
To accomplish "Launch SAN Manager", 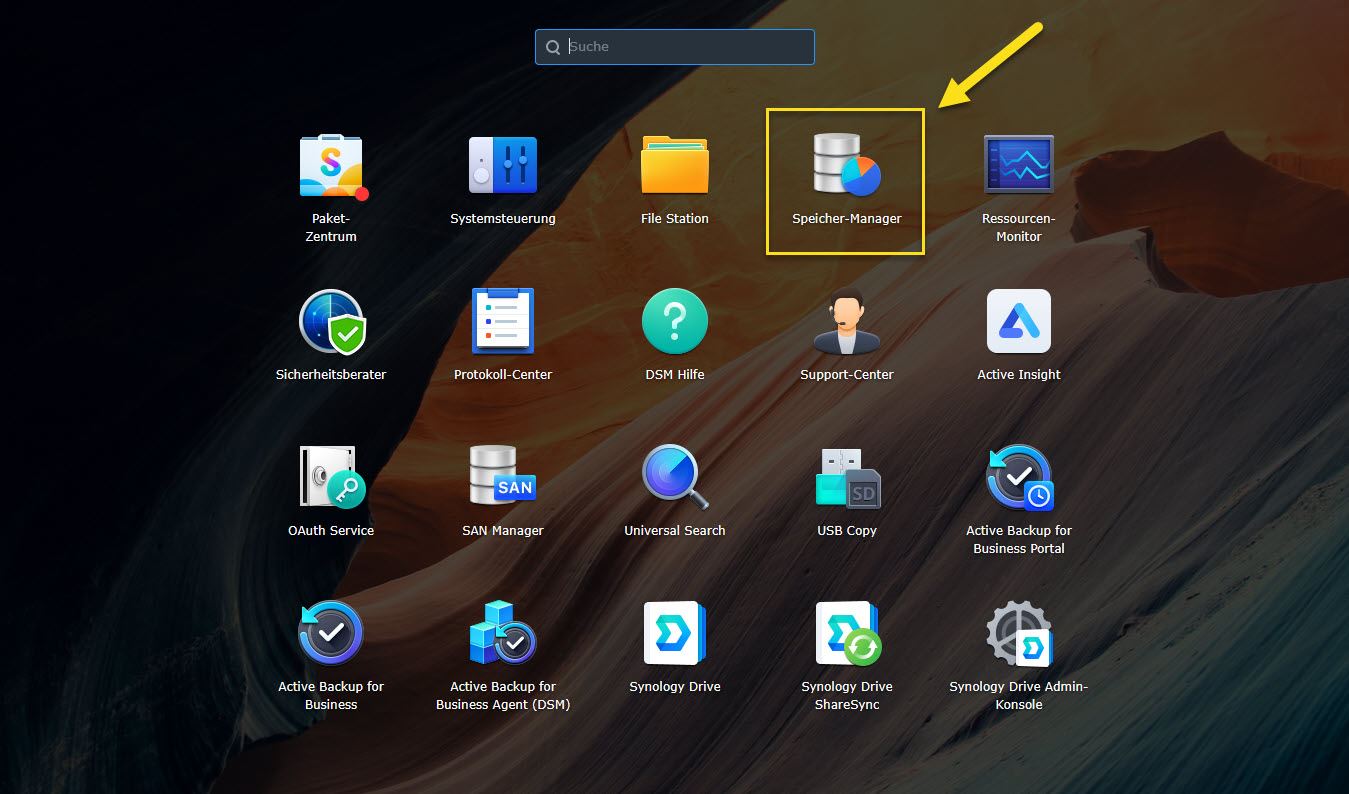I will tap(503, 478).
